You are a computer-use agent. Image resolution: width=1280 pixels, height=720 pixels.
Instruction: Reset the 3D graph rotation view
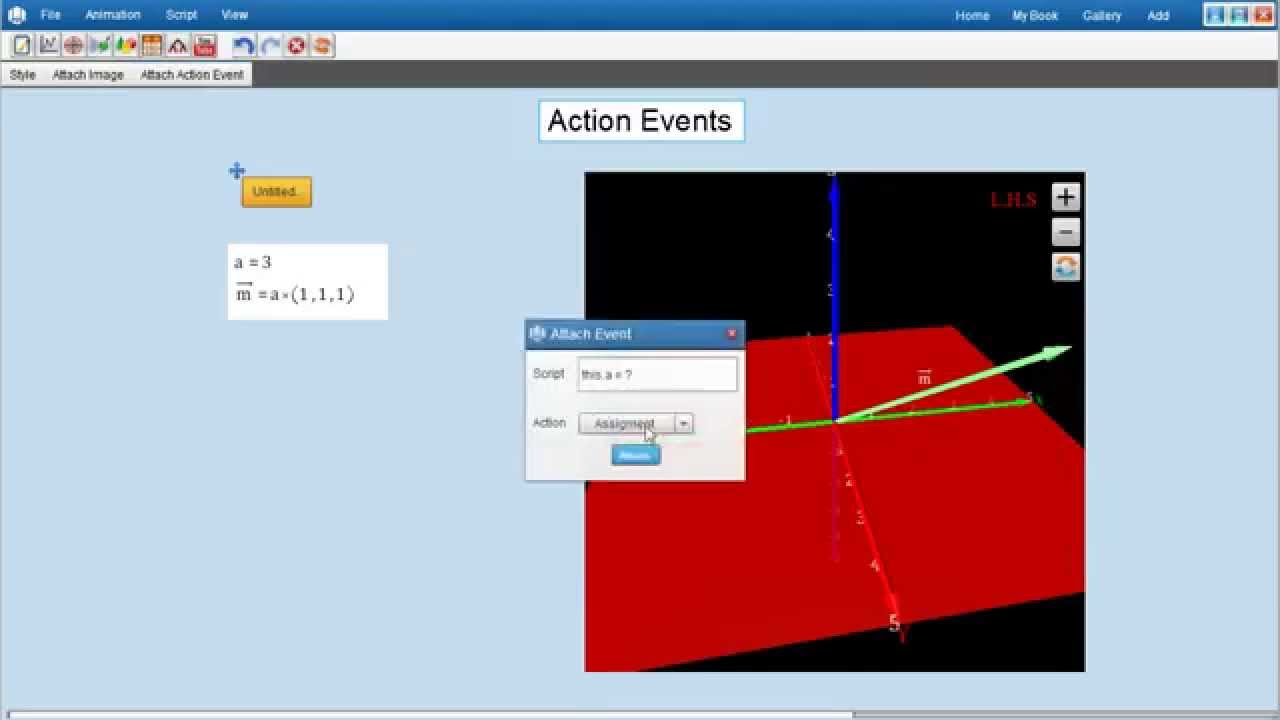coord(1066,267)
